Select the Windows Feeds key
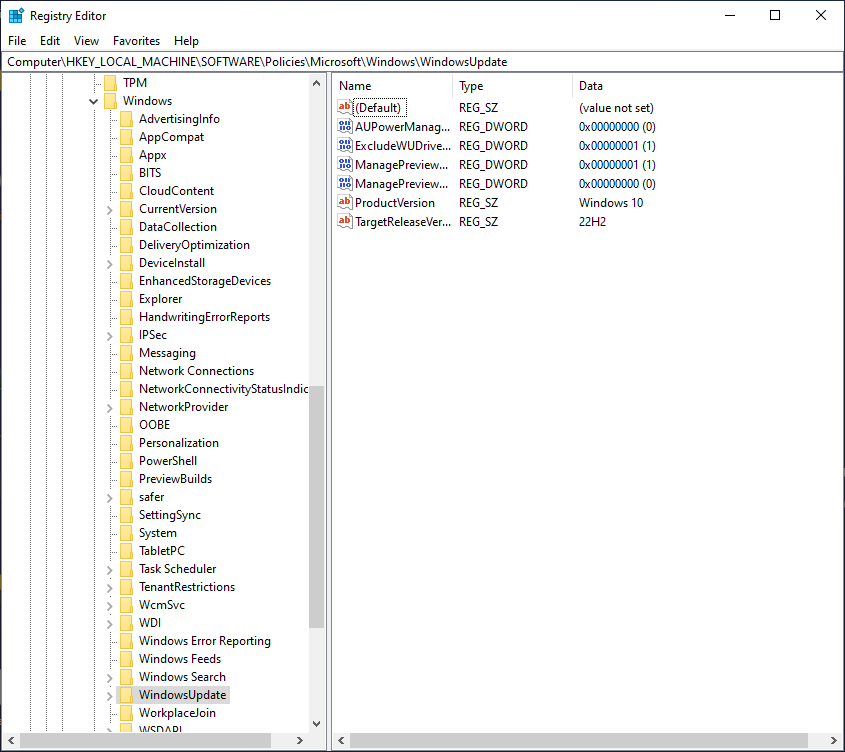 click(x=180, y=659)
